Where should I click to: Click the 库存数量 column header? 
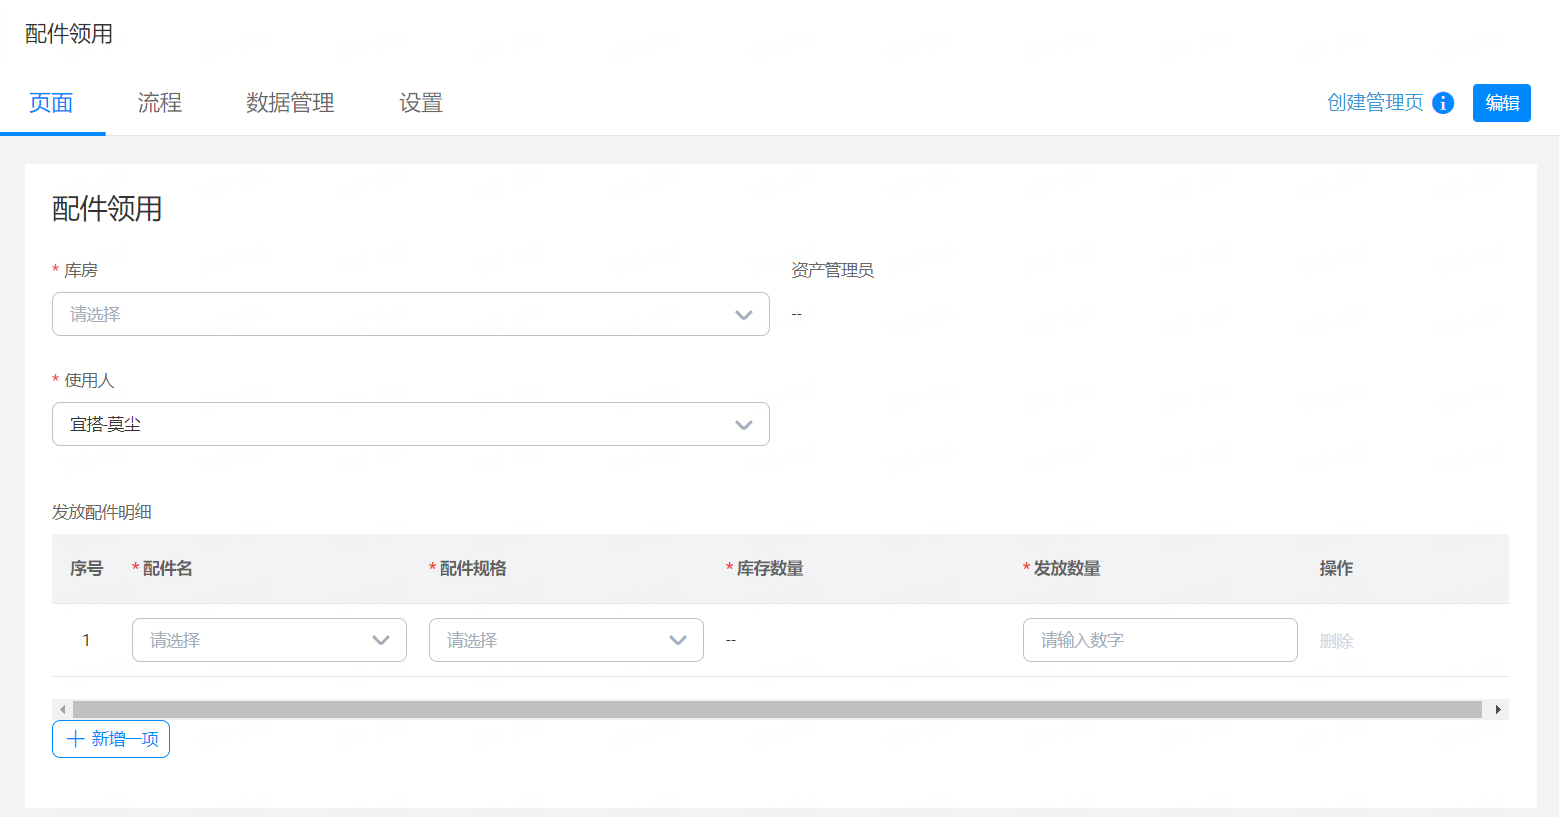click(x=765, y=568)
